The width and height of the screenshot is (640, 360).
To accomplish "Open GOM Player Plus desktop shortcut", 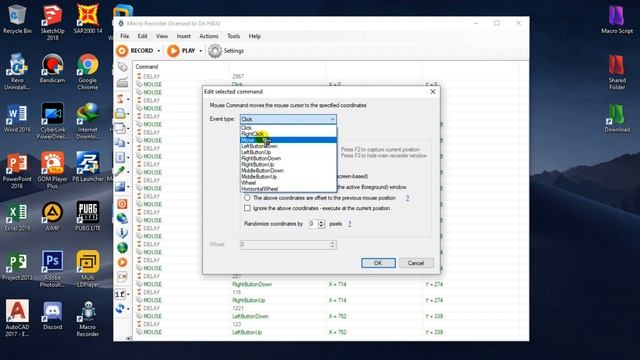I will tap(52, 171).
